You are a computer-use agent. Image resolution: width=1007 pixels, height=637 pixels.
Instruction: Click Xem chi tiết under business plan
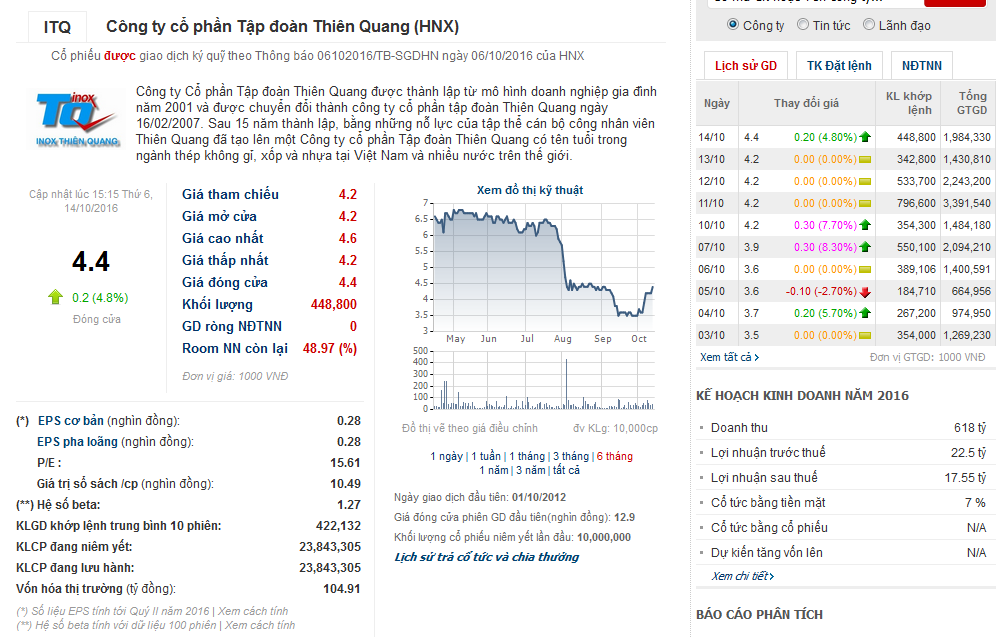[x=742, y=576]
